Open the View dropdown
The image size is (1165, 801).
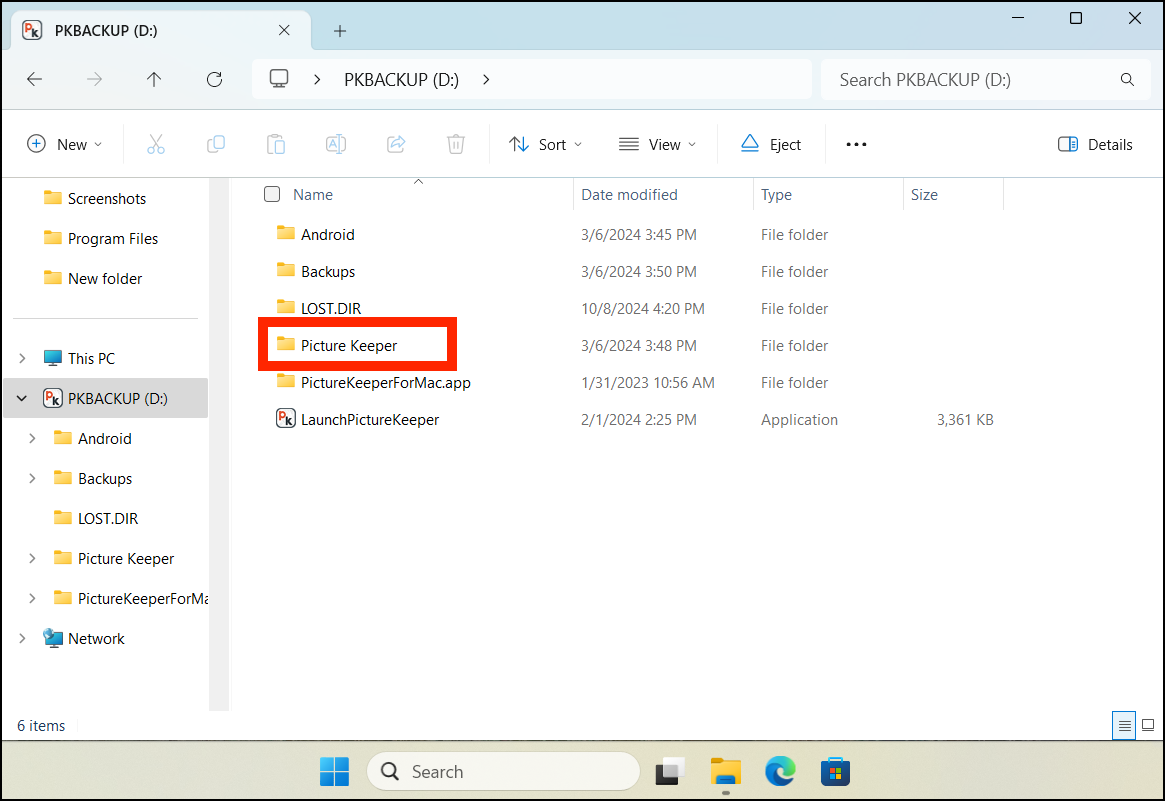point(658,144)
